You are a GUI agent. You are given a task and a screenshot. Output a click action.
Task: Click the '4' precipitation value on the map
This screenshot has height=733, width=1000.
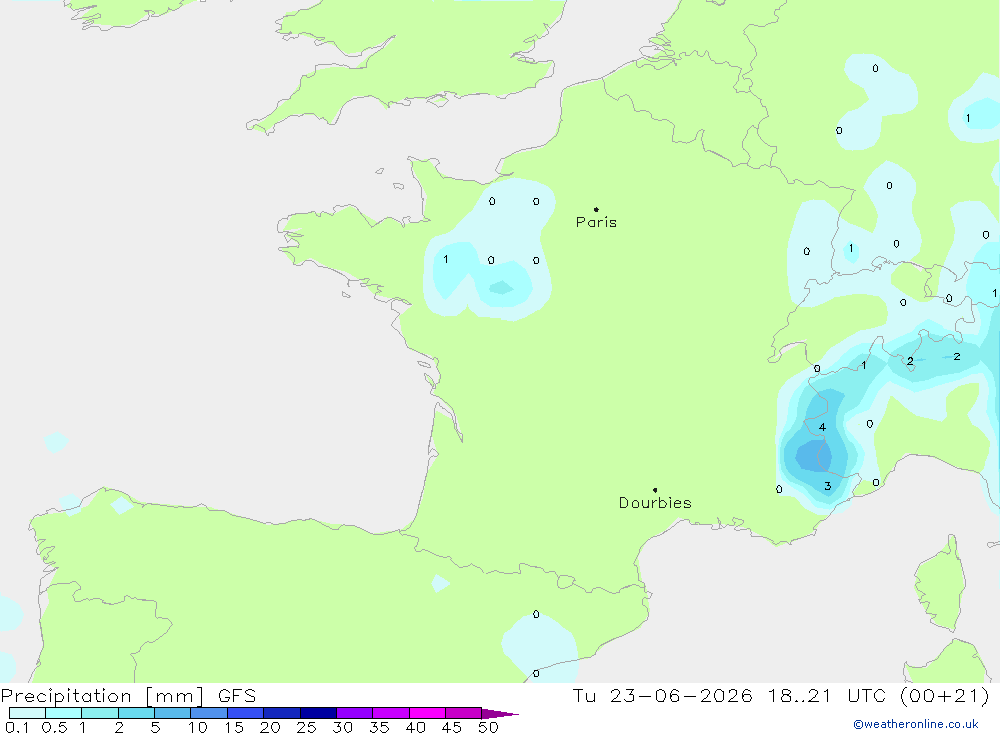click(823, 427)
